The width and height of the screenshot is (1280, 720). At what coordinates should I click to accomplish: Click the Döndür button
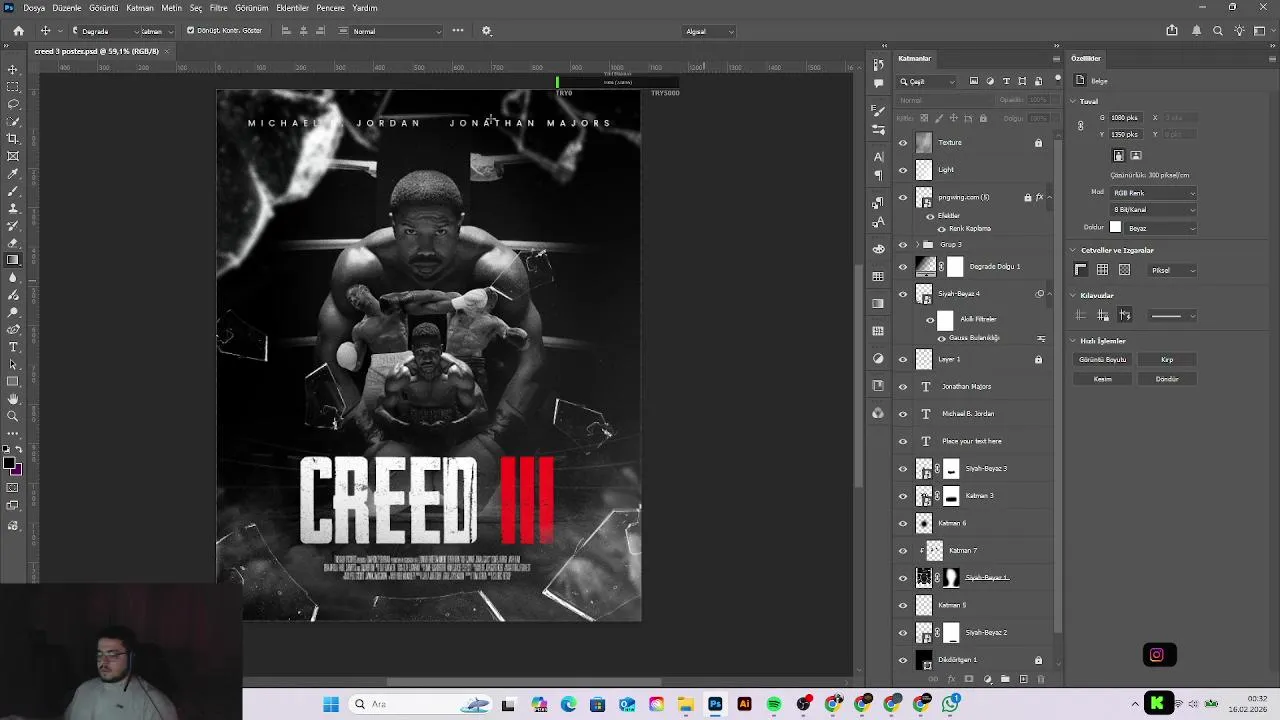click(1167, 379)
